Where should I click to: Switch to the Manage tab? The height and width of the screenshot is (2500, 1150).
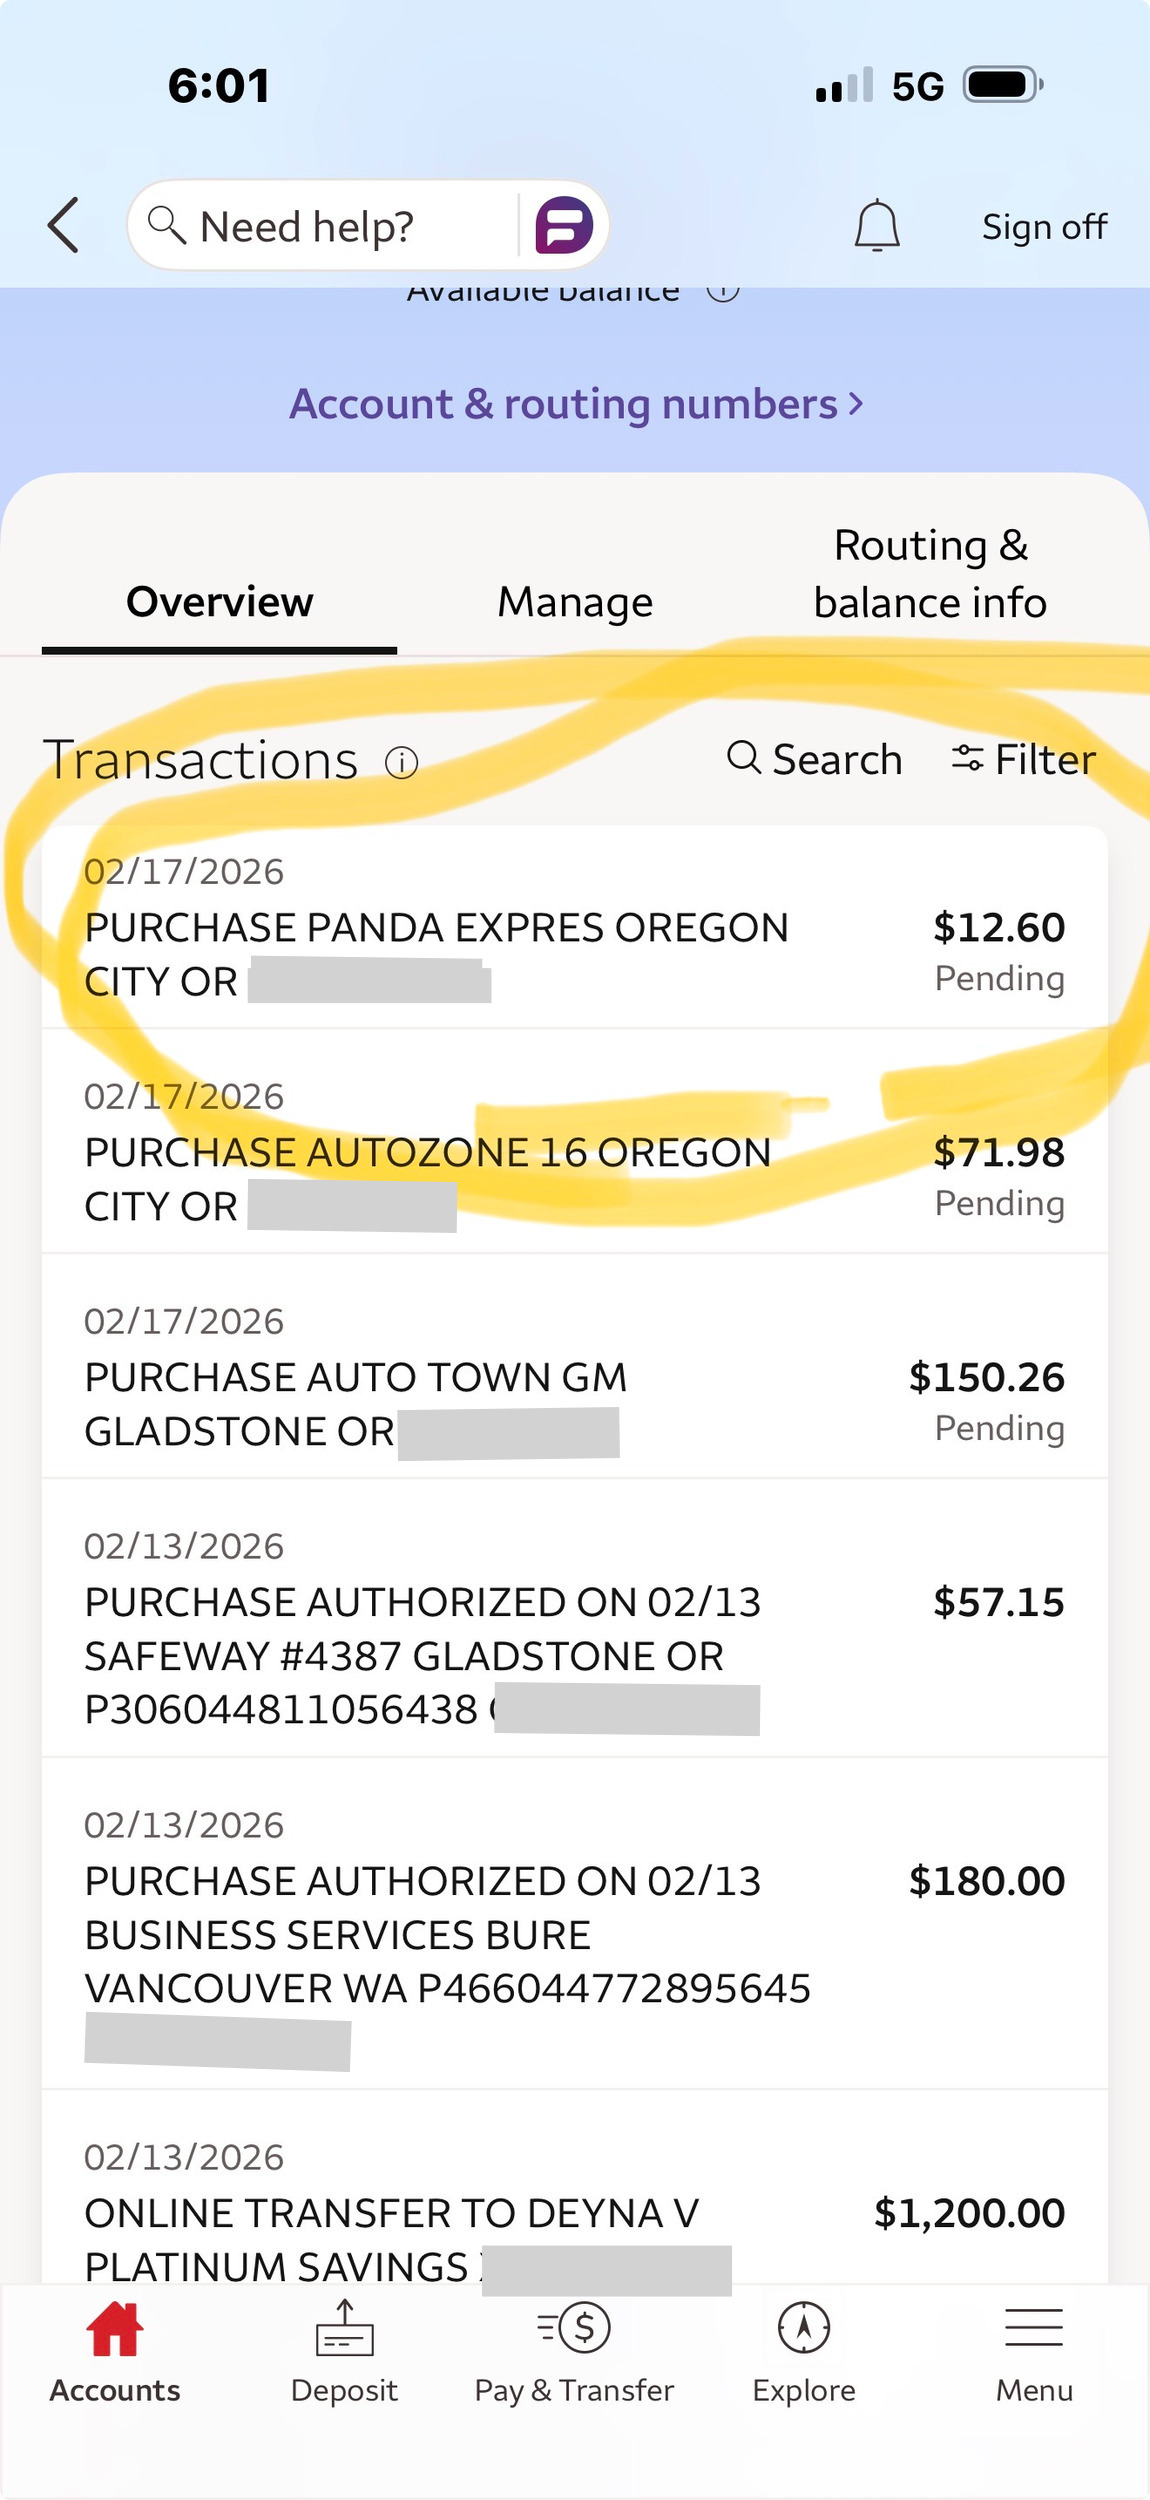[x=575, y=602]
